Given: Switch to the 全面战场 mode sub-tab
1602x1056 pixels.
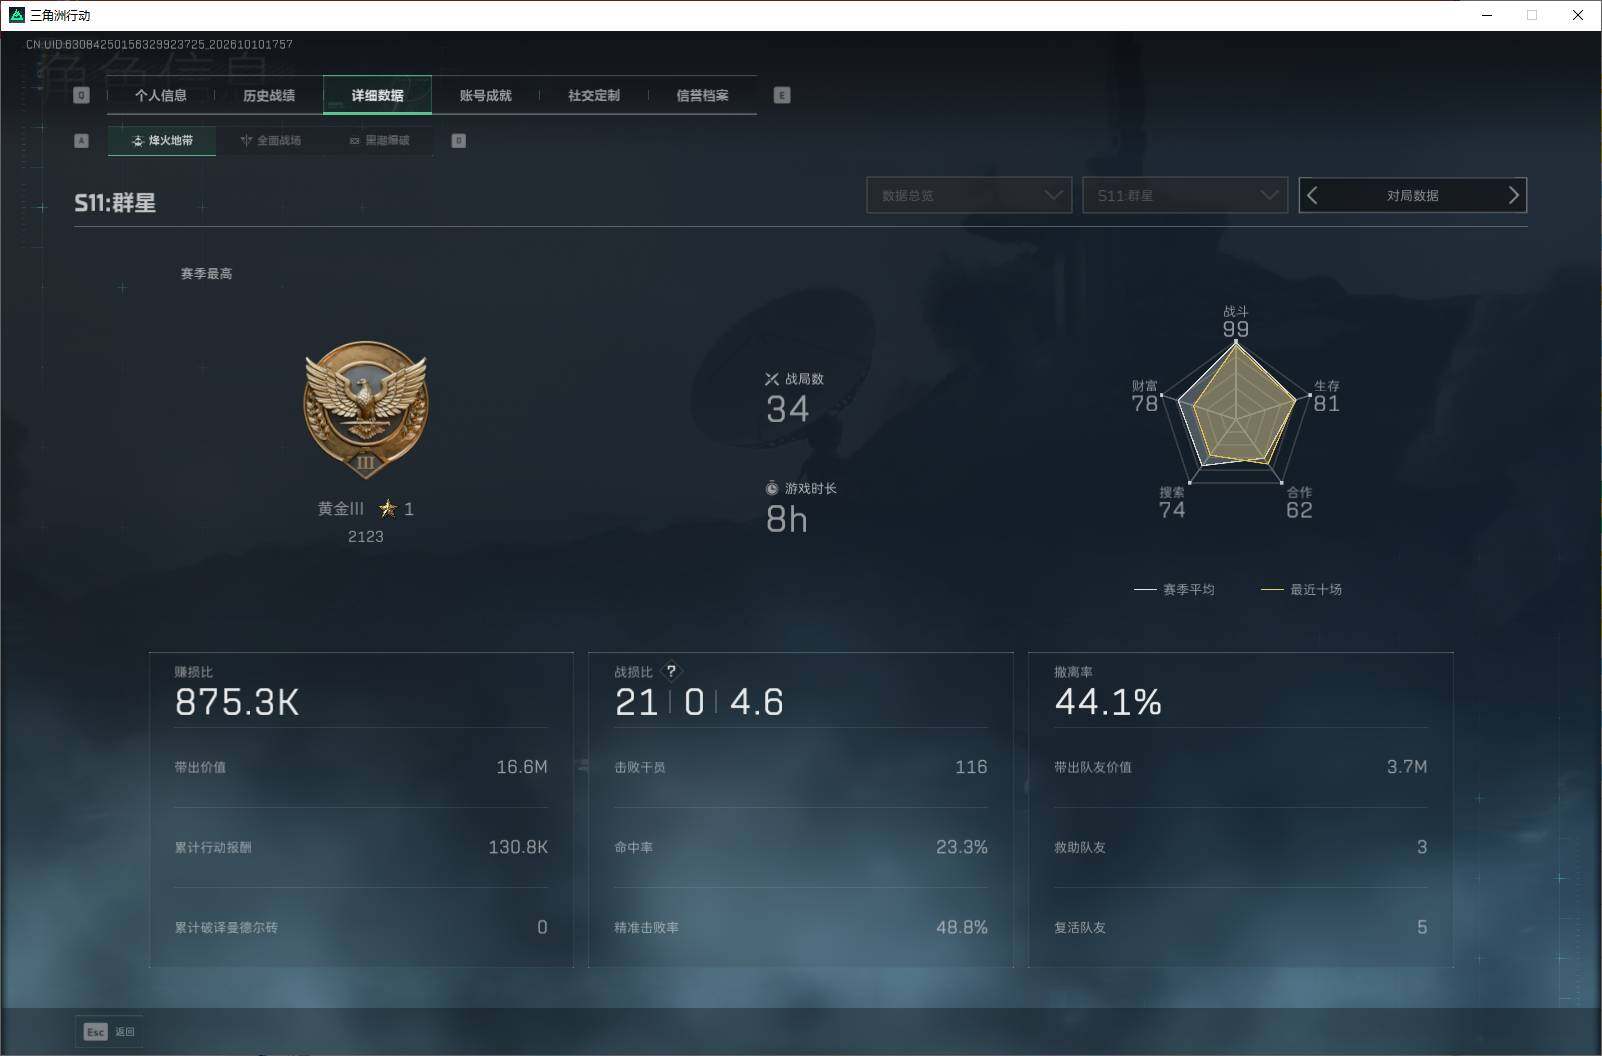Looking at the screenshot, I should (x=270, y=141).
